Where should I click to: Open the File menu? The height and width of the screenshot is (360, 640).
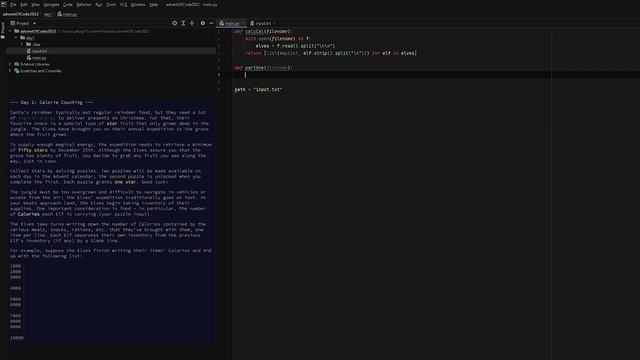(13, 4)
